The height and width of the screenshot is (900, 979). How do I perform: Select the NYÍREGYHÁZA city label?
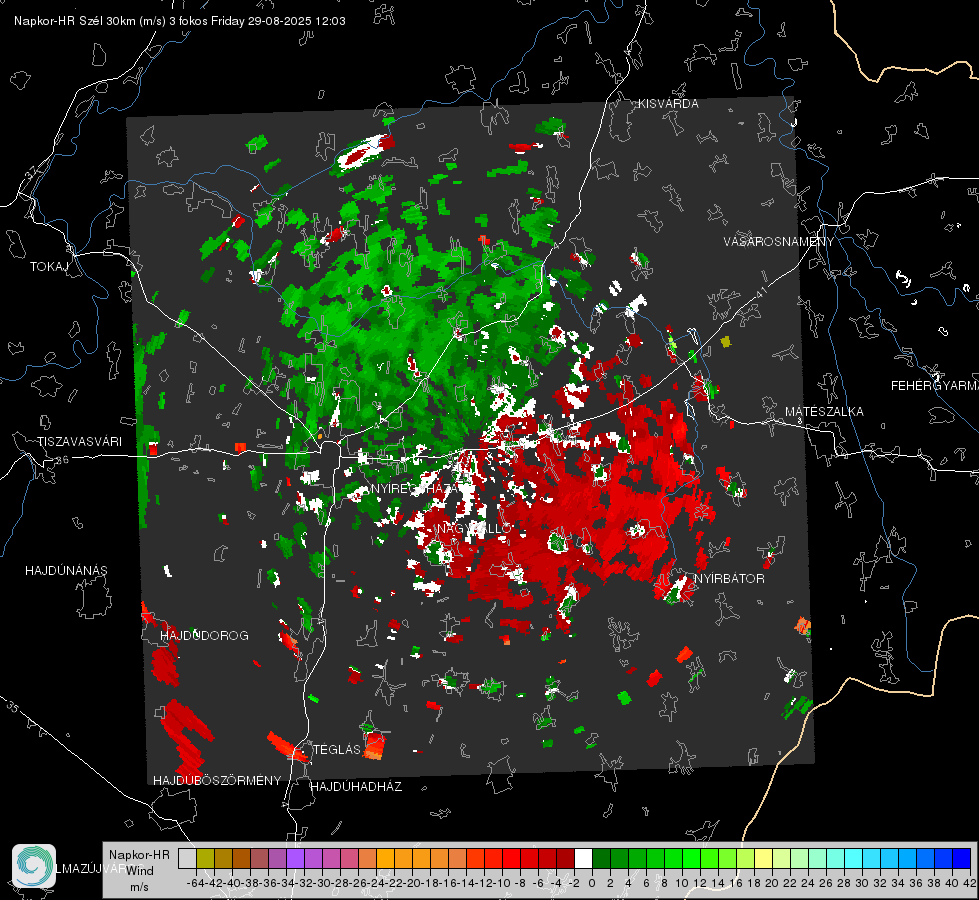(415, 489)
